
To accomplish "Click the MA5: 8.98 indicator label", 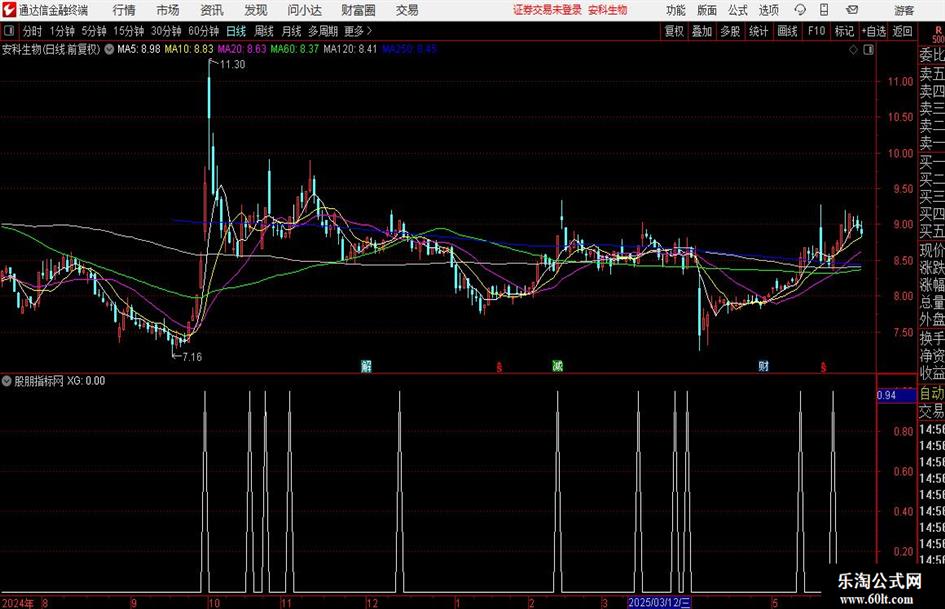I will [x=139, y=49].
